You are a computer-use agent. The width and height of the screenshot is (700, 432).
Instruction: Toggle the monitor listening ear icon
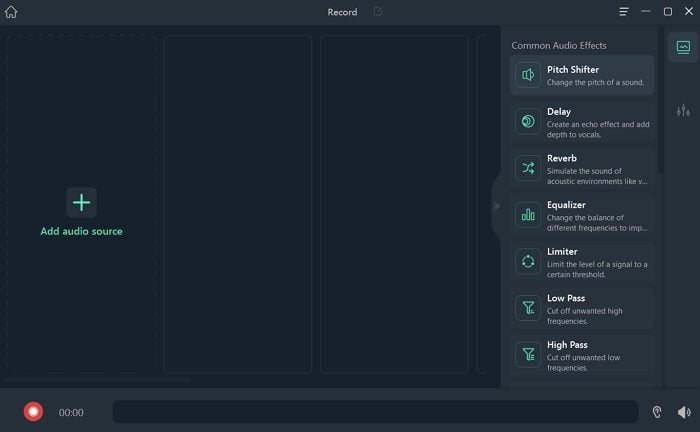(x=656, y=411)
